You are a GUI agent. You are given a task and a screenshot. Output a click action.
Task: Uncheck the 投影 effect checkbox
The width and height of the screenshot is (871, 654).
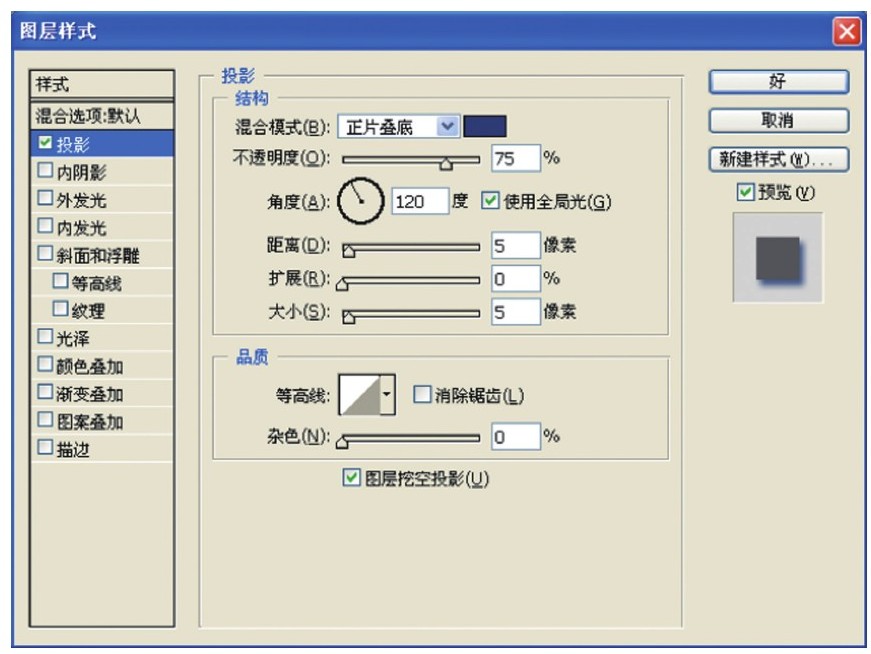[45, 143]
